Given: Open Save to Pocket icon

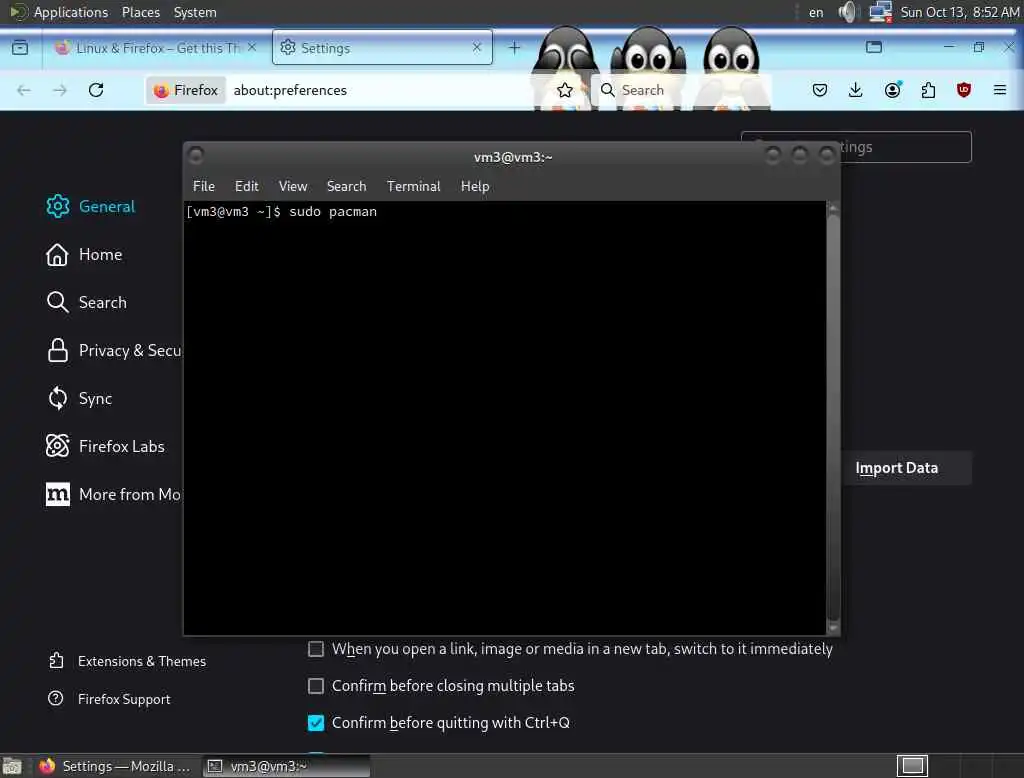Looking at the screenshot, I should [x=820, y=90].
